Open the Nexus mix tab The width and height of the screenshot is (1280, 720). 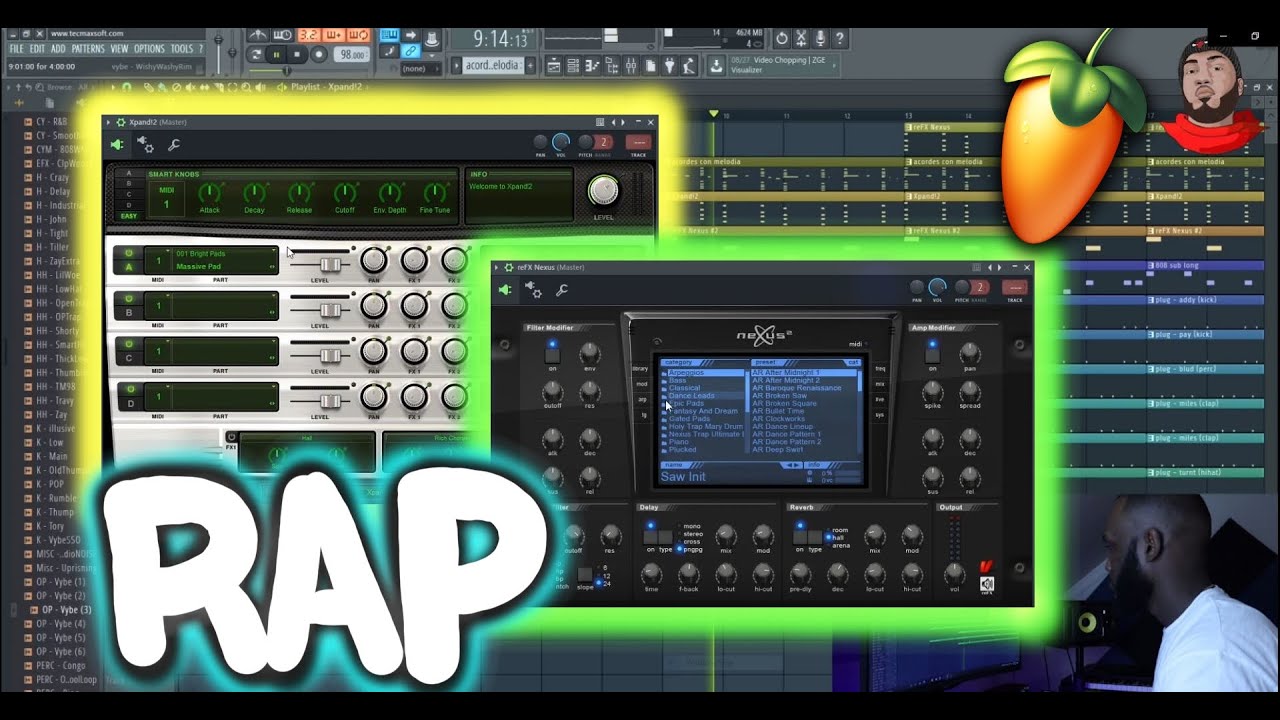coord(880,384)
